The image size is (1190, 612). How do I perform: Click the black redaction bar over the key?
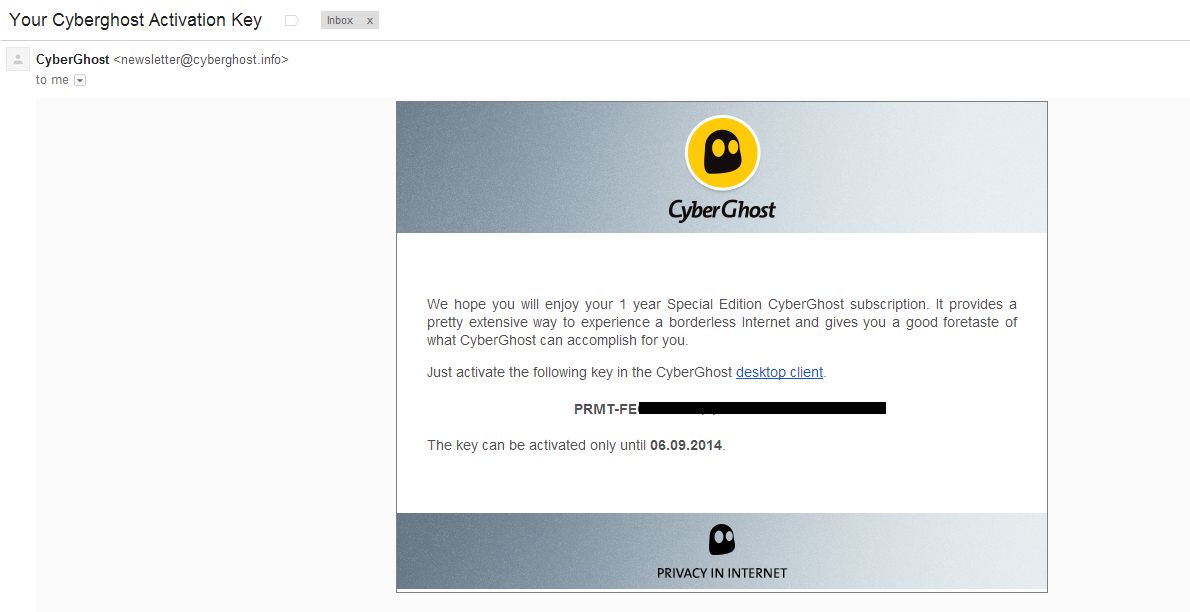[x=762, y=408]
